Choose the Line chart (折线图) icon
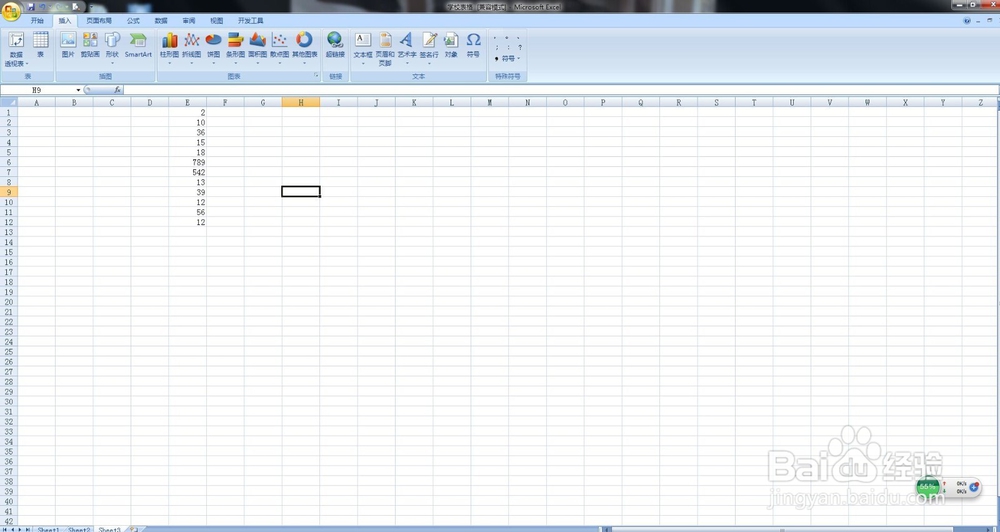The width and height of the screenshot is (1000, 532). click(191, 40)
